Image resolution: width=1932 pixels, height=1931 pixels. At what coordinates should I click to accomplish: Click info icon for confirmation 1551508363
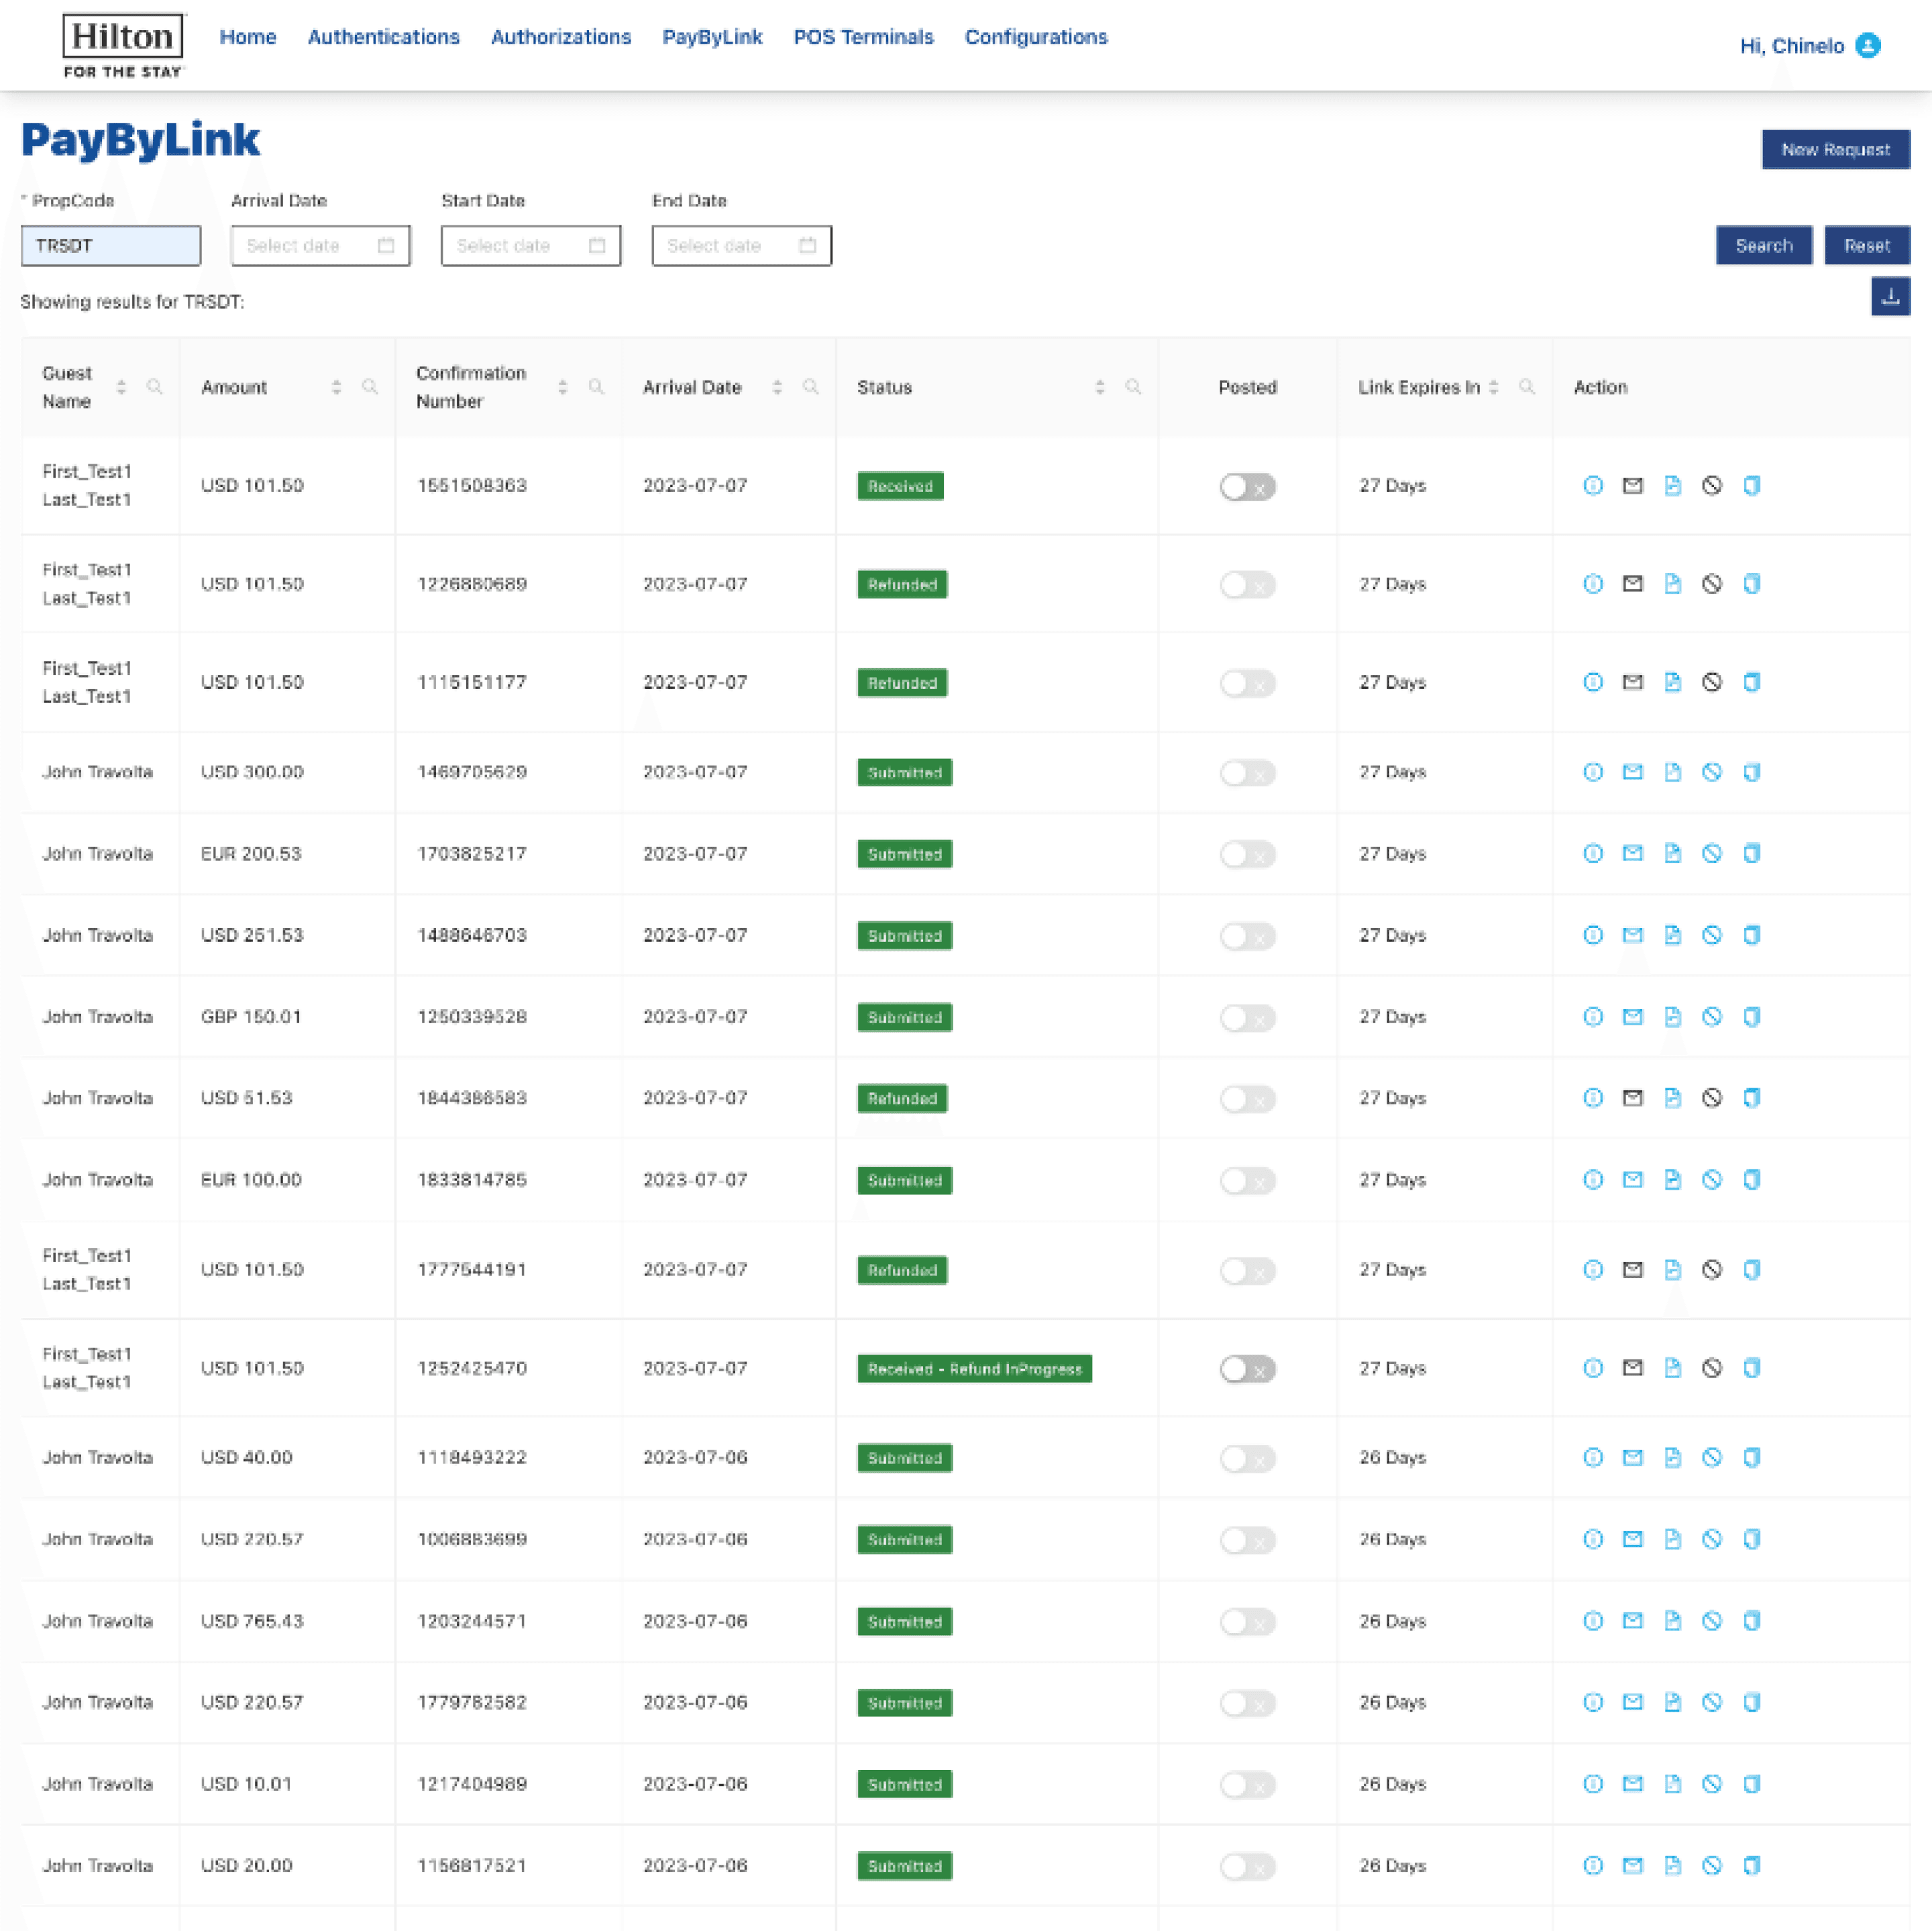(1593, 486)
